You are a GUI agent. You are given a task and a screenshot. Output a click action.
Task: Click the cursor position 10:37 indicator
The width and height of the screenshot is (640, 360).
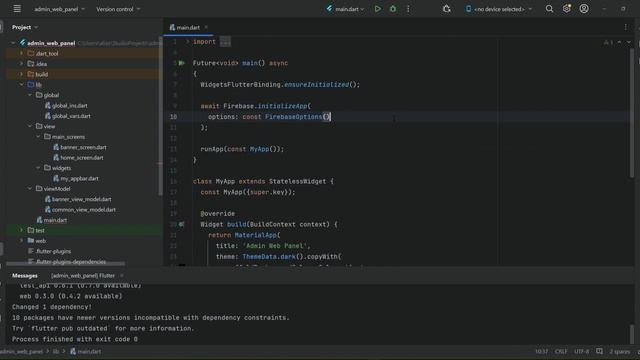pos(541,351)
